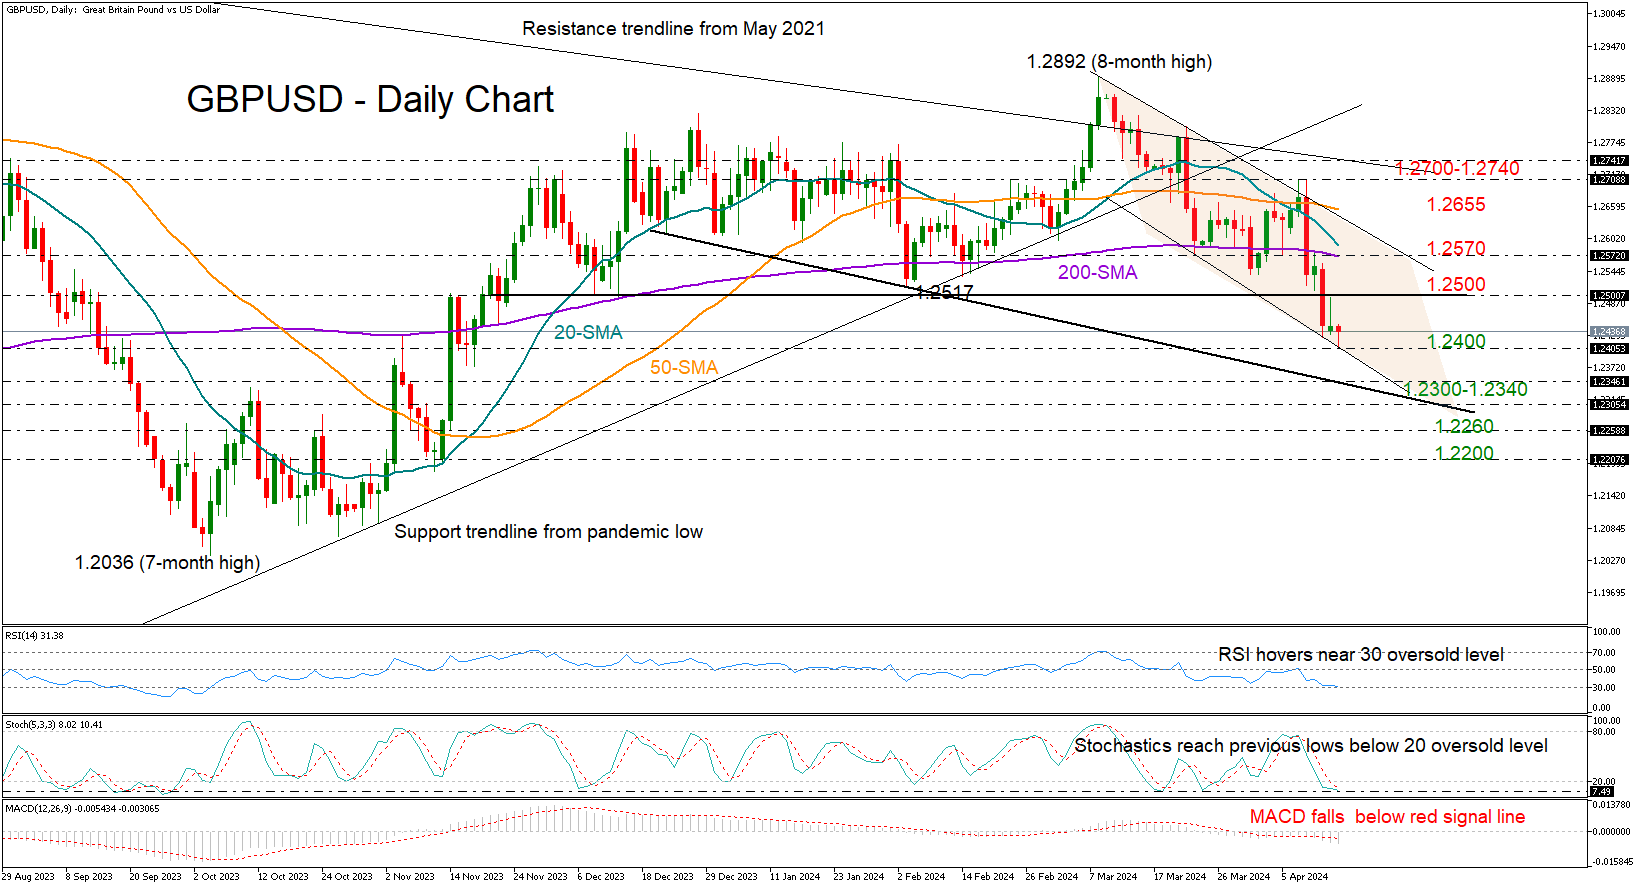Click the '23 Jan 2024' date label
Viewport: 1640px width, 888px height.
(x=859, y=876)
